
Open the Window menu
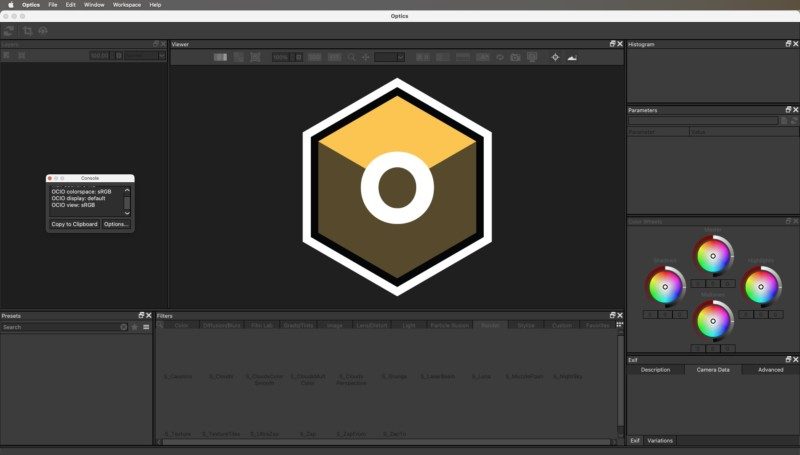point(94,5)
